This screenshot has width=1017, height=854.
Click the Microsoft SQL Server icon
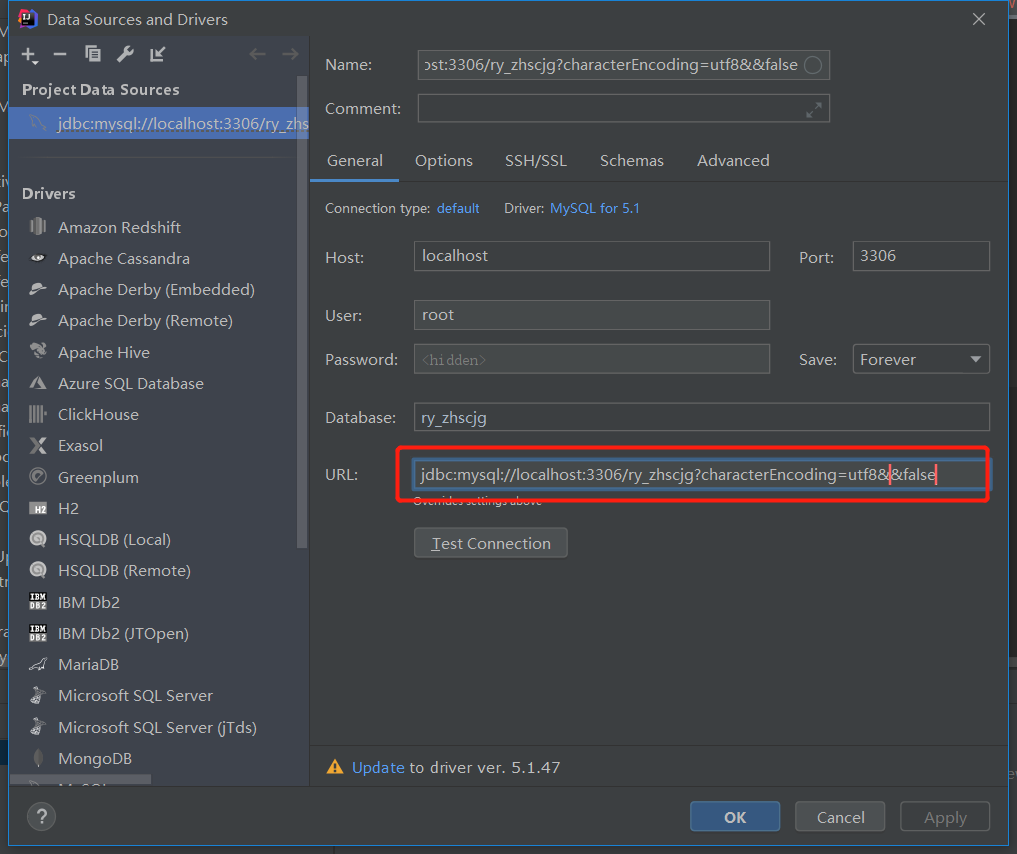pos(38,695)
